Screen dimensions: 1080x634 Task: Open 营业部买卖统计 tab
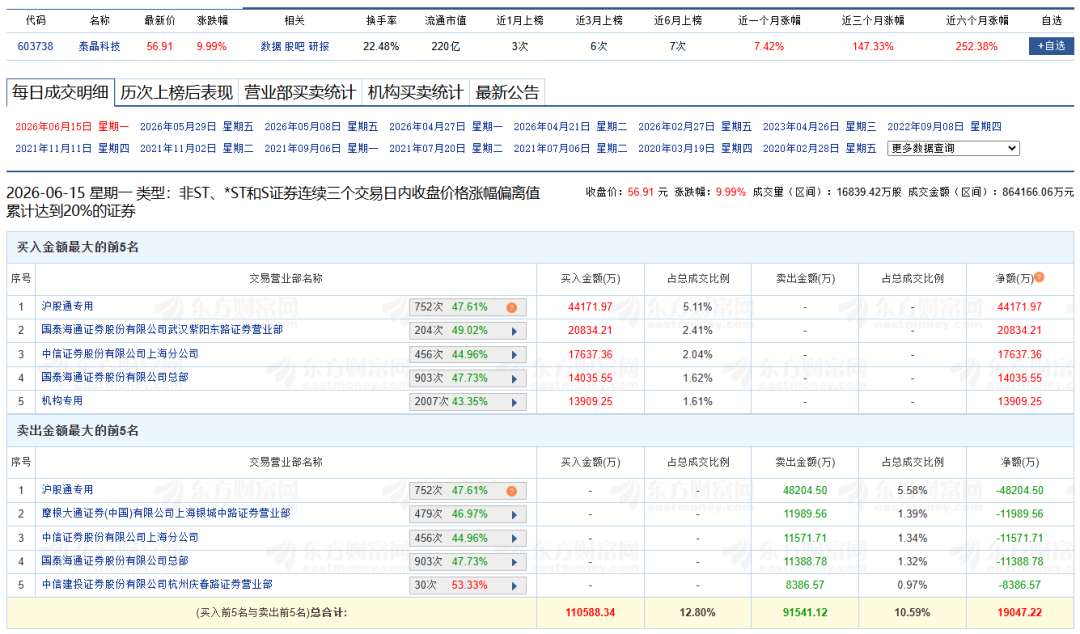click(300, 92)
